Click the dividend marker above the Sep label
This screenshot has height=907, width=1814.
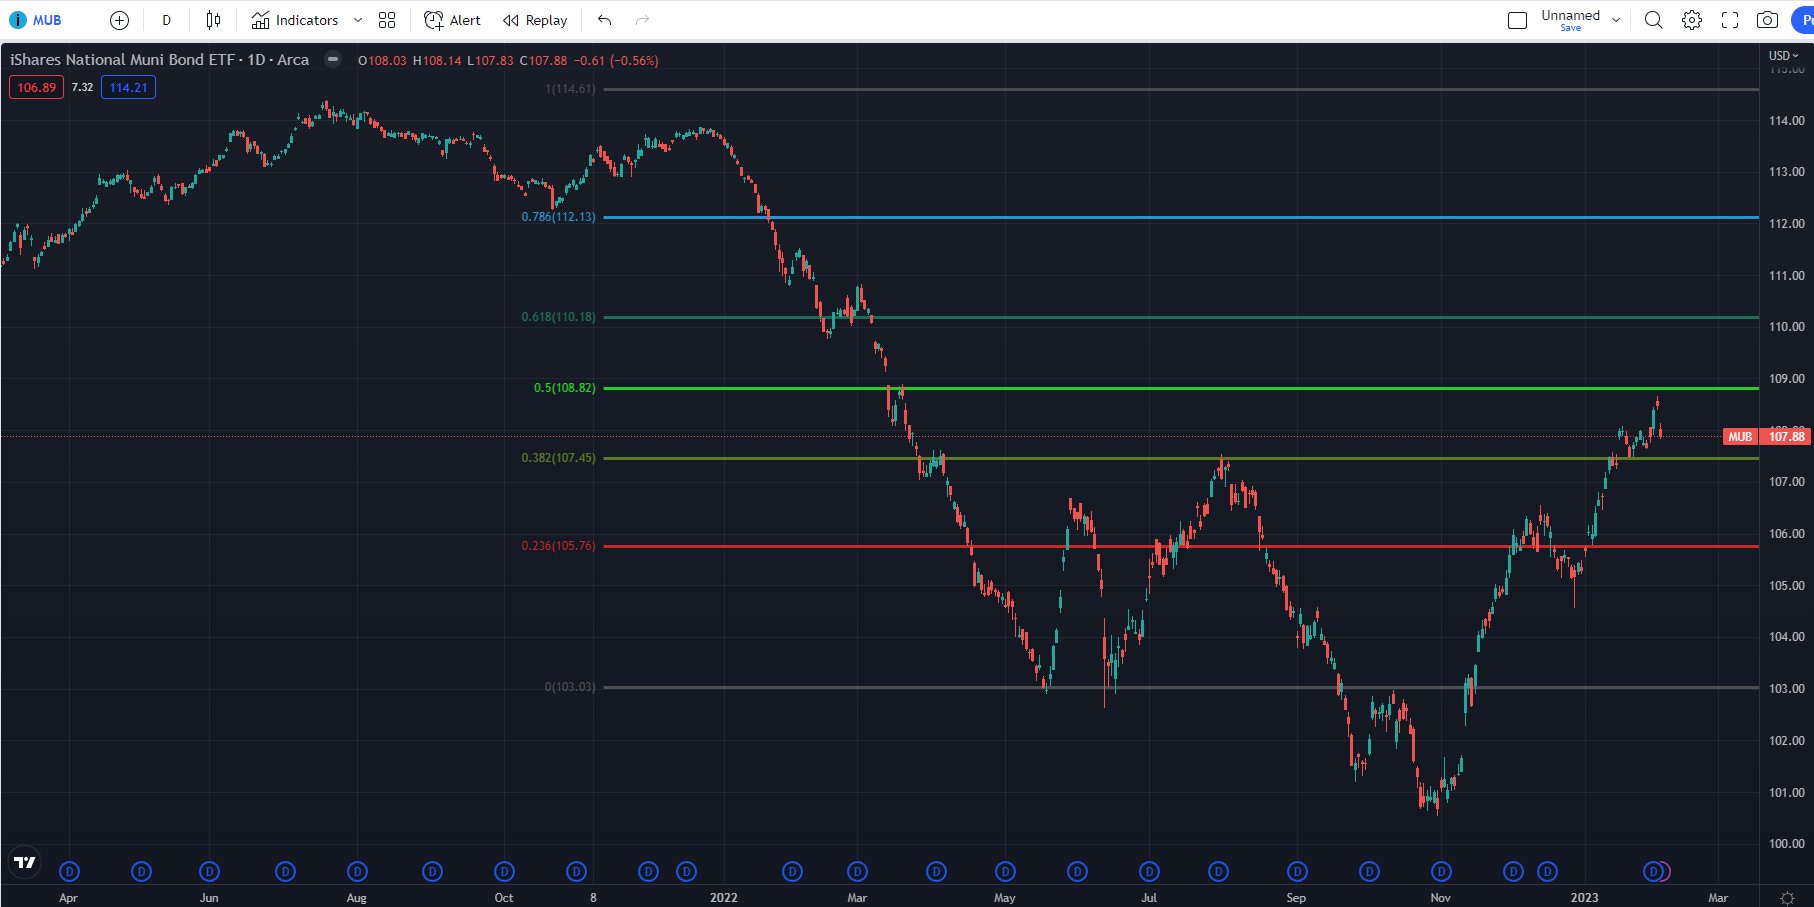[1297, 872]
